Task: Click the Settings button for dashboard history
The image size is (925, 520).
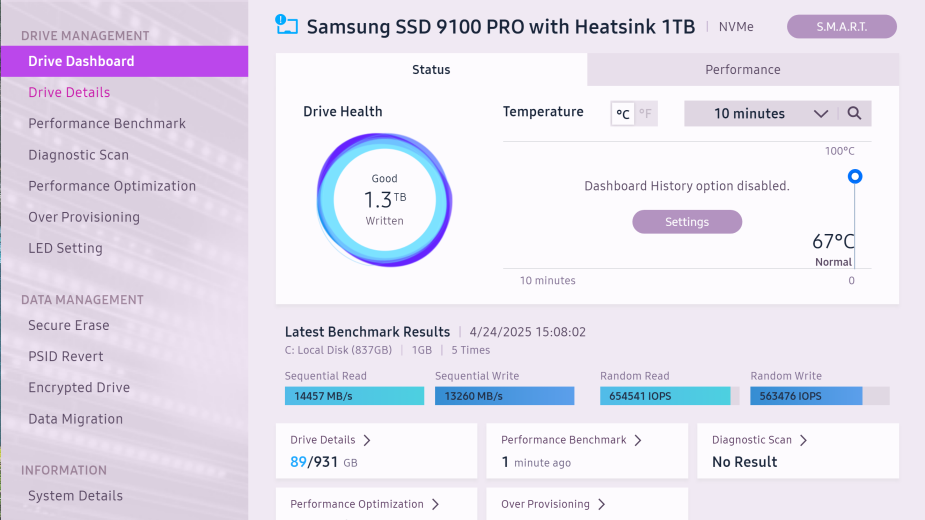Action: (687, 222)
